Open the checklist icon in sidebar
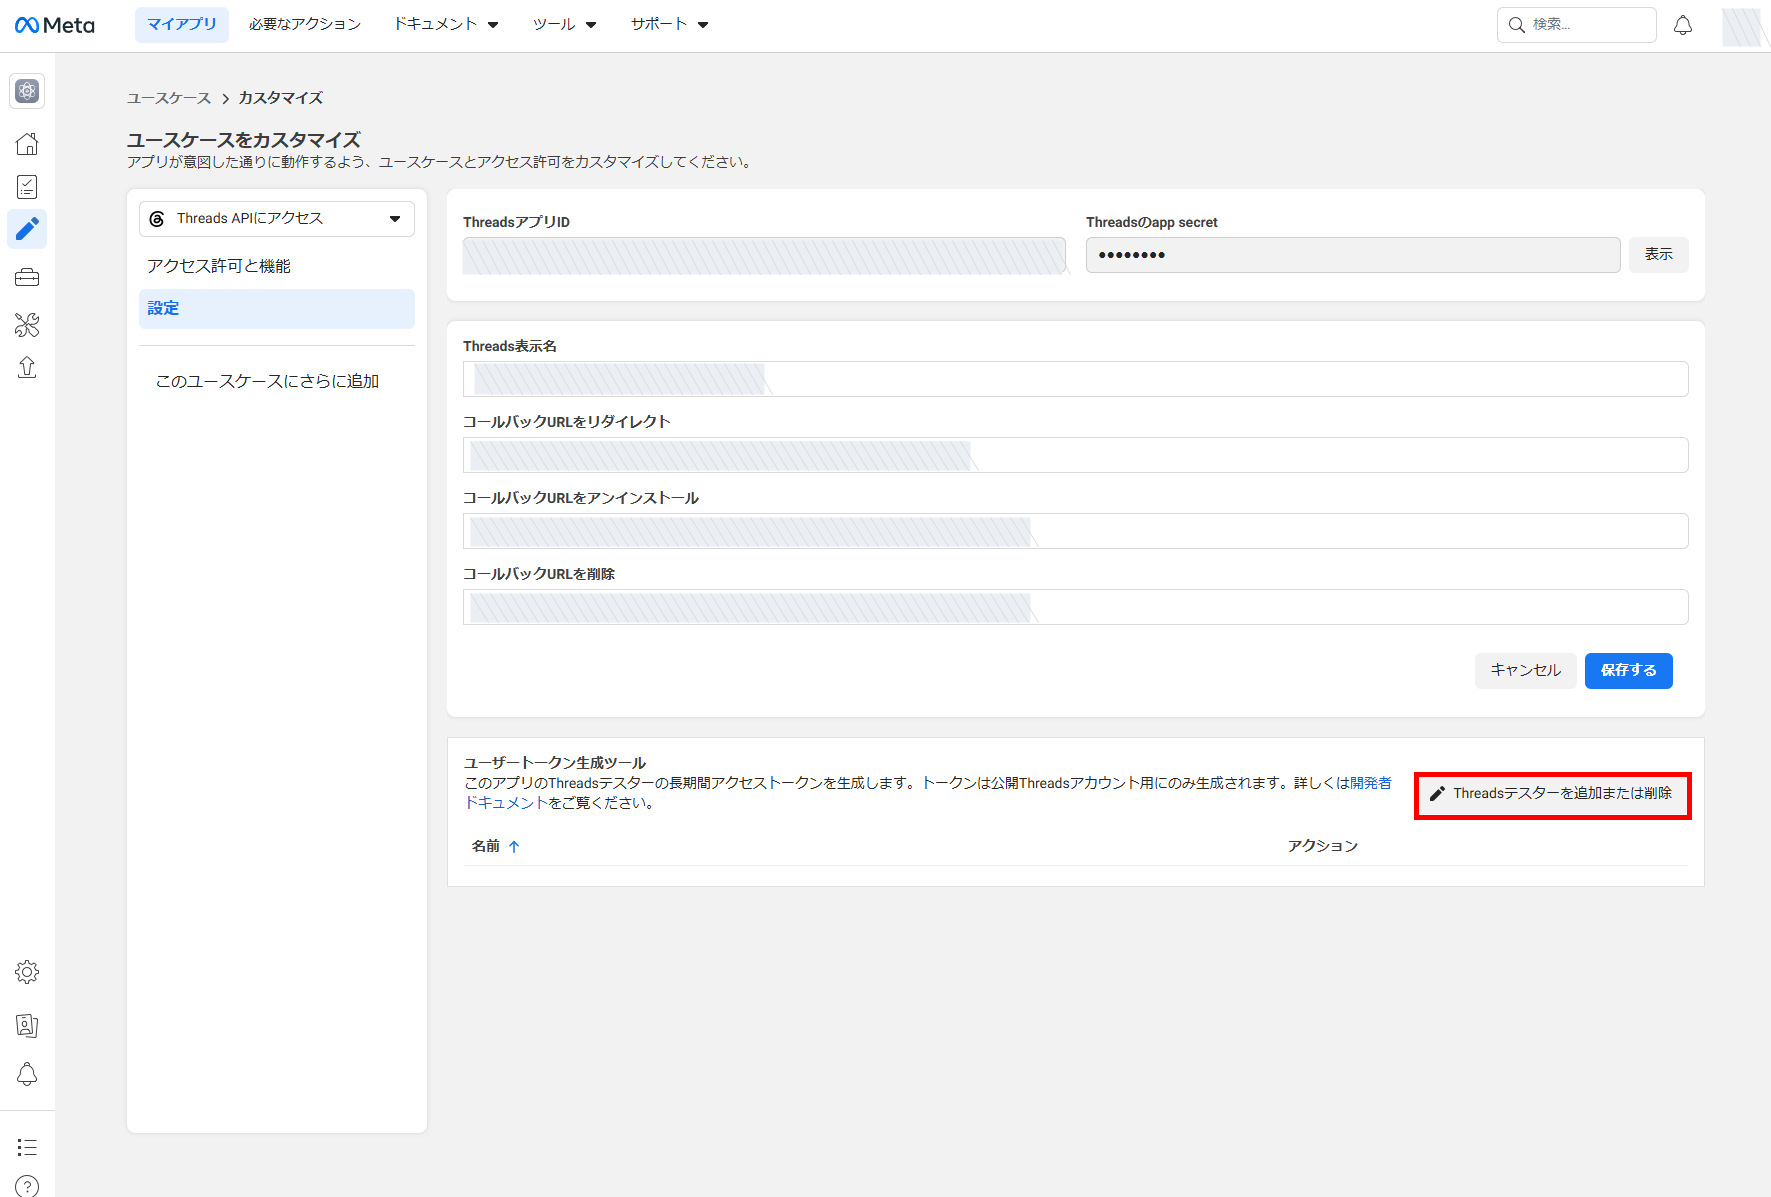 coord(27,187)
